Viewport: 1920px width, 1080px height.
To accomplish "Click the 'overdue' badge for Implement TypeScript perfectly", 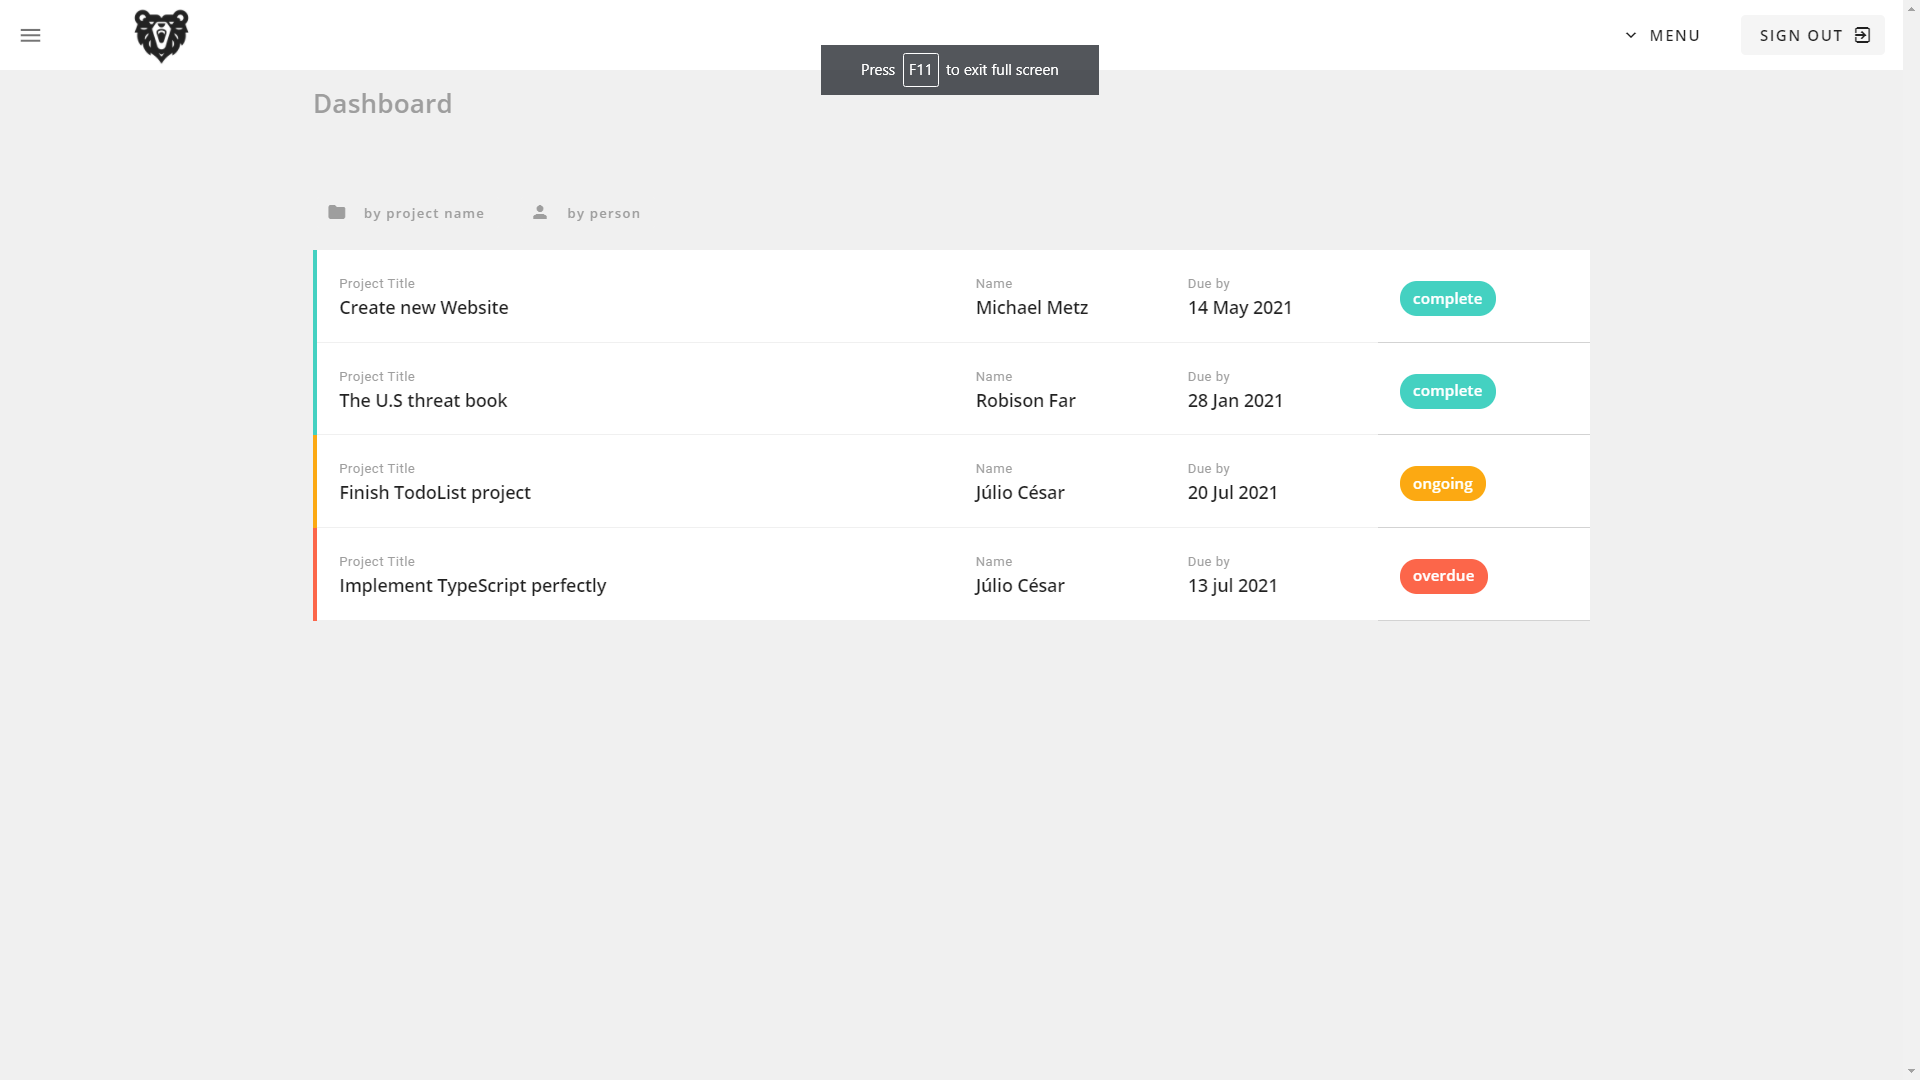I will tap(1443, 576).
